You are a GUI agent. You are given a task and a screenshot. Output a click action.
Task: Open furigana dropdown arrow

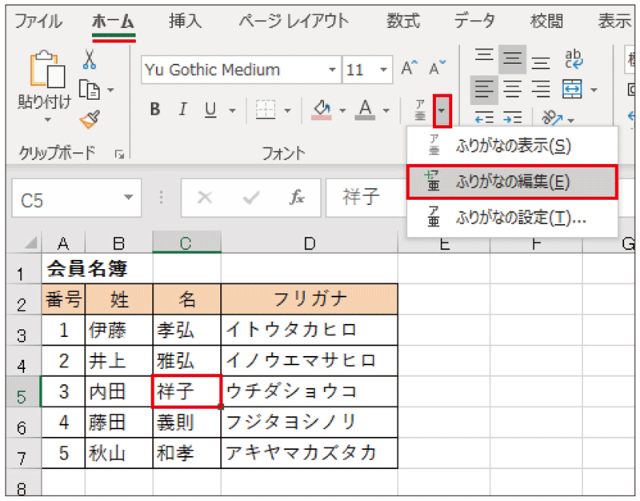point(442,111)
